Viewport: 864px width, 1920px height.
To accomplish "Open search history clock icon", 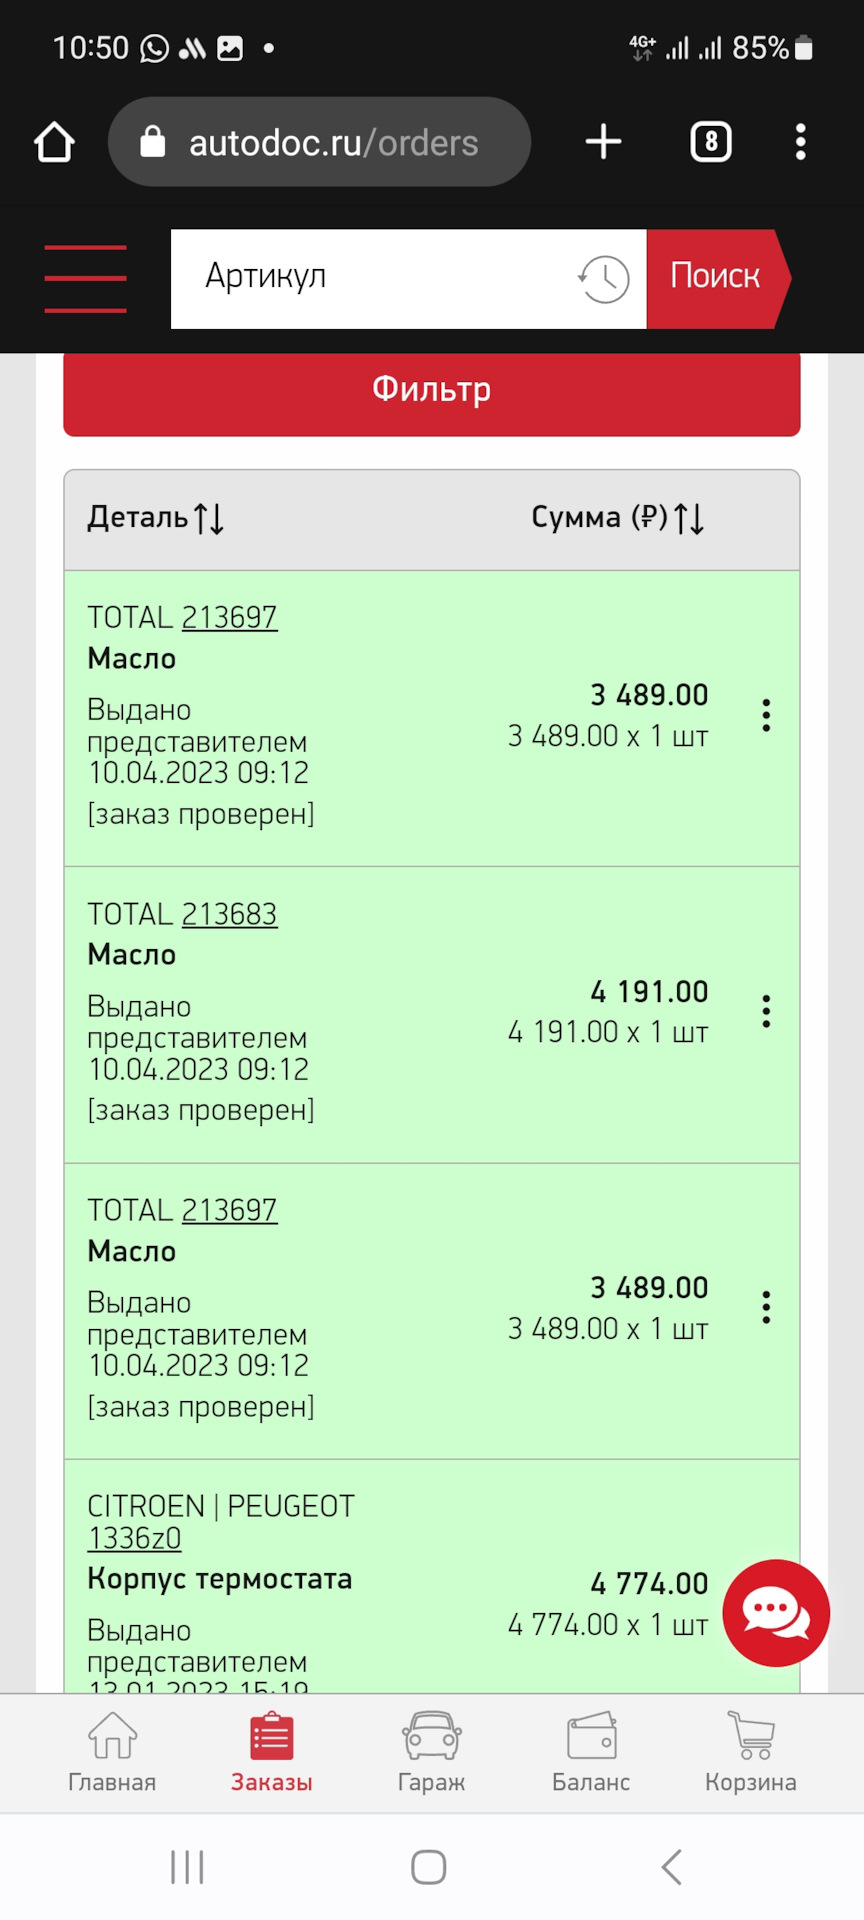I will point(603,279).
